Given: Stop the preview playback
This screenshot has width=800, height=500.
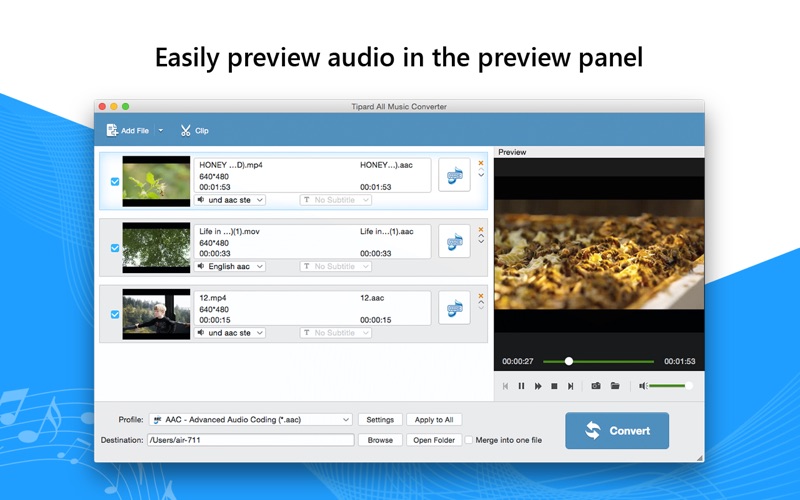Looking at the screenshot, I should tap(554, 386).
